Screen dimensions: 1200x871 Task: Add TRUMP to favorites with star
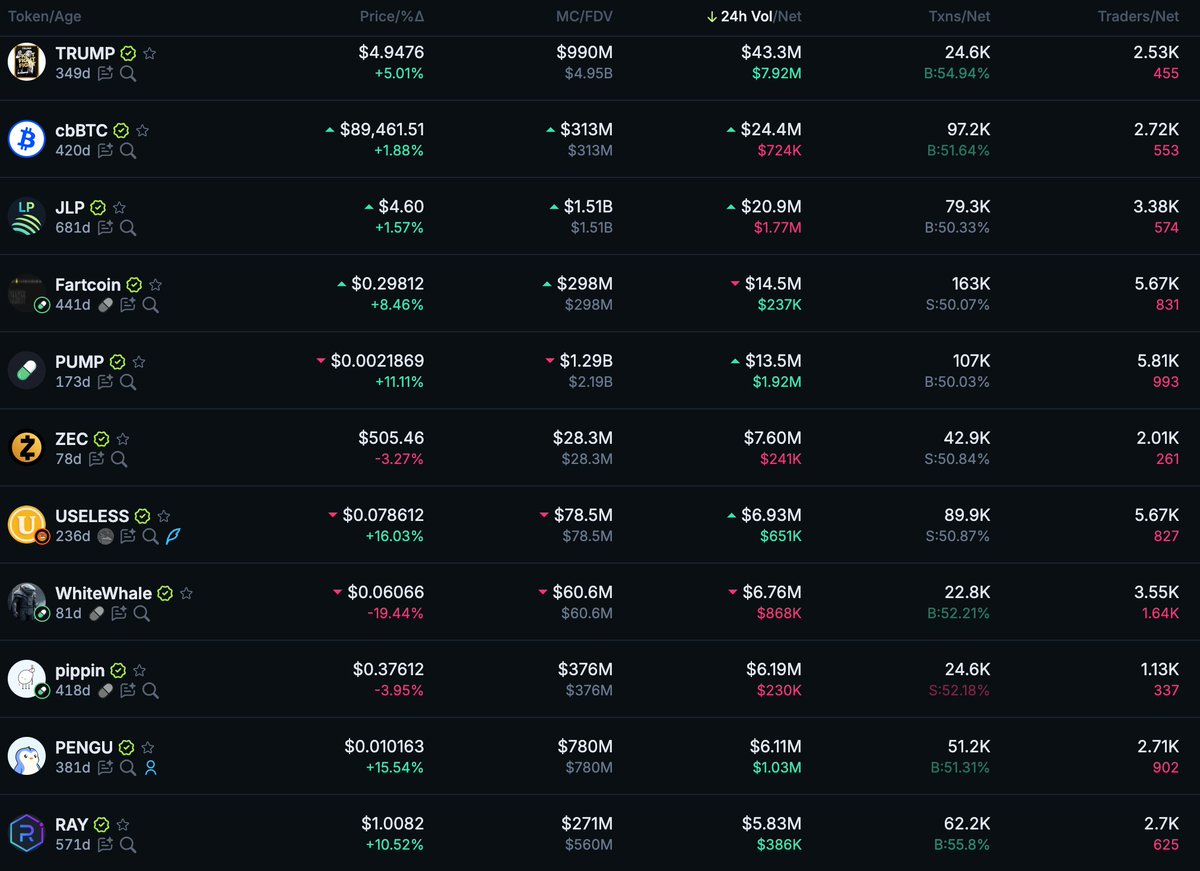pos(150,53)
